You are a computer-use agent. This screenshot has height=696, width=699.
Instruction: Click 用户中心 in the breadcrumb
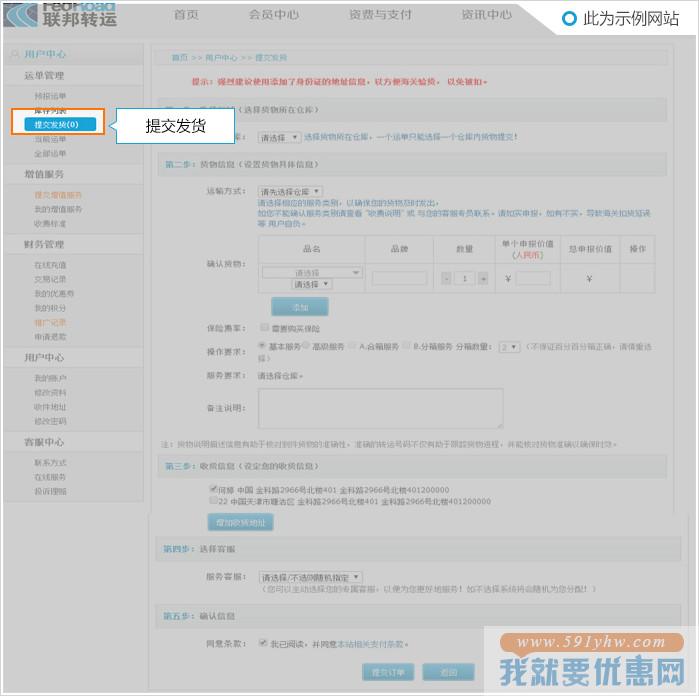pos(221,58)
